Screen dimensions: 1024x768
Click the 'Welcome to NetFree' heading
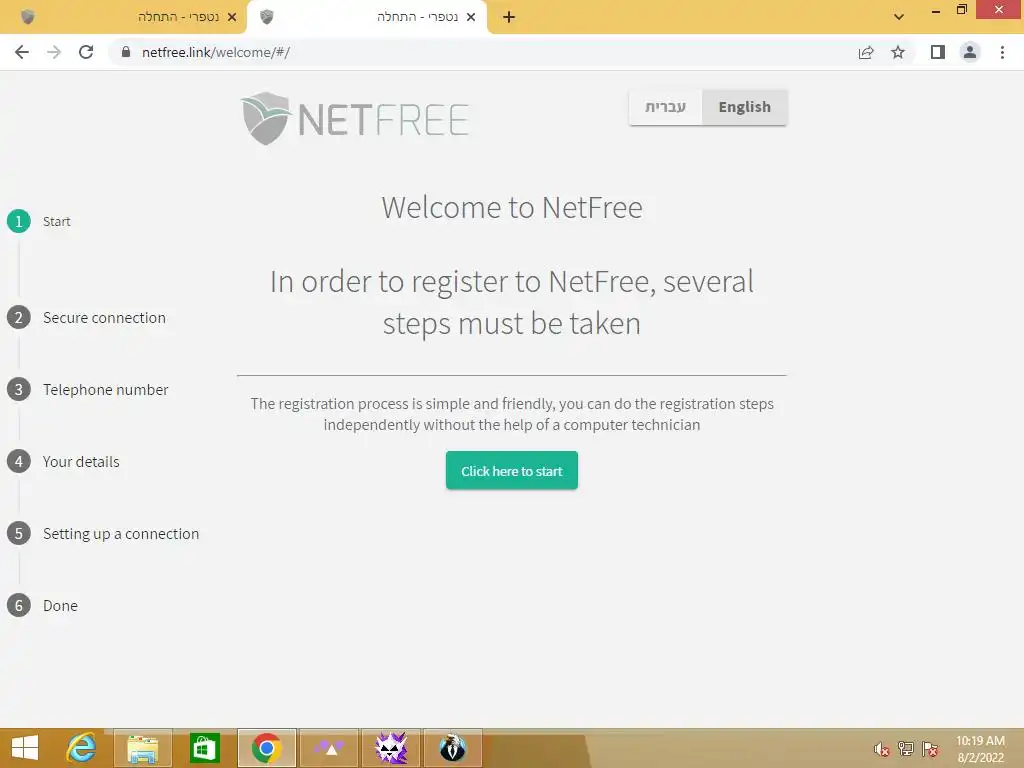(x=512, y=208)
